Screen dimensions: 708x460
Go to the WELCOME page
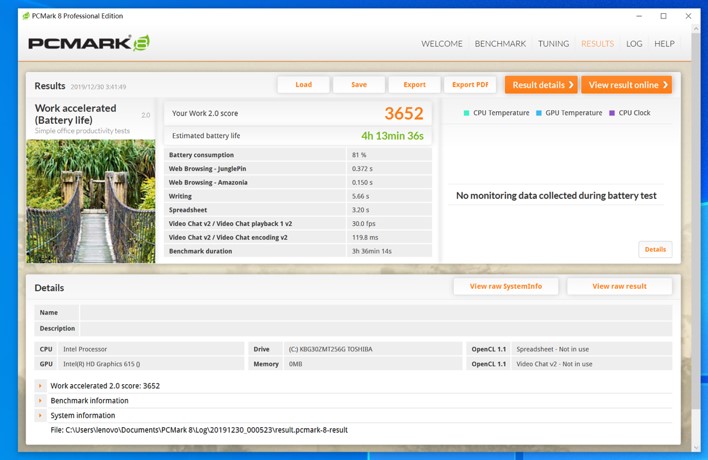[442, 44]
